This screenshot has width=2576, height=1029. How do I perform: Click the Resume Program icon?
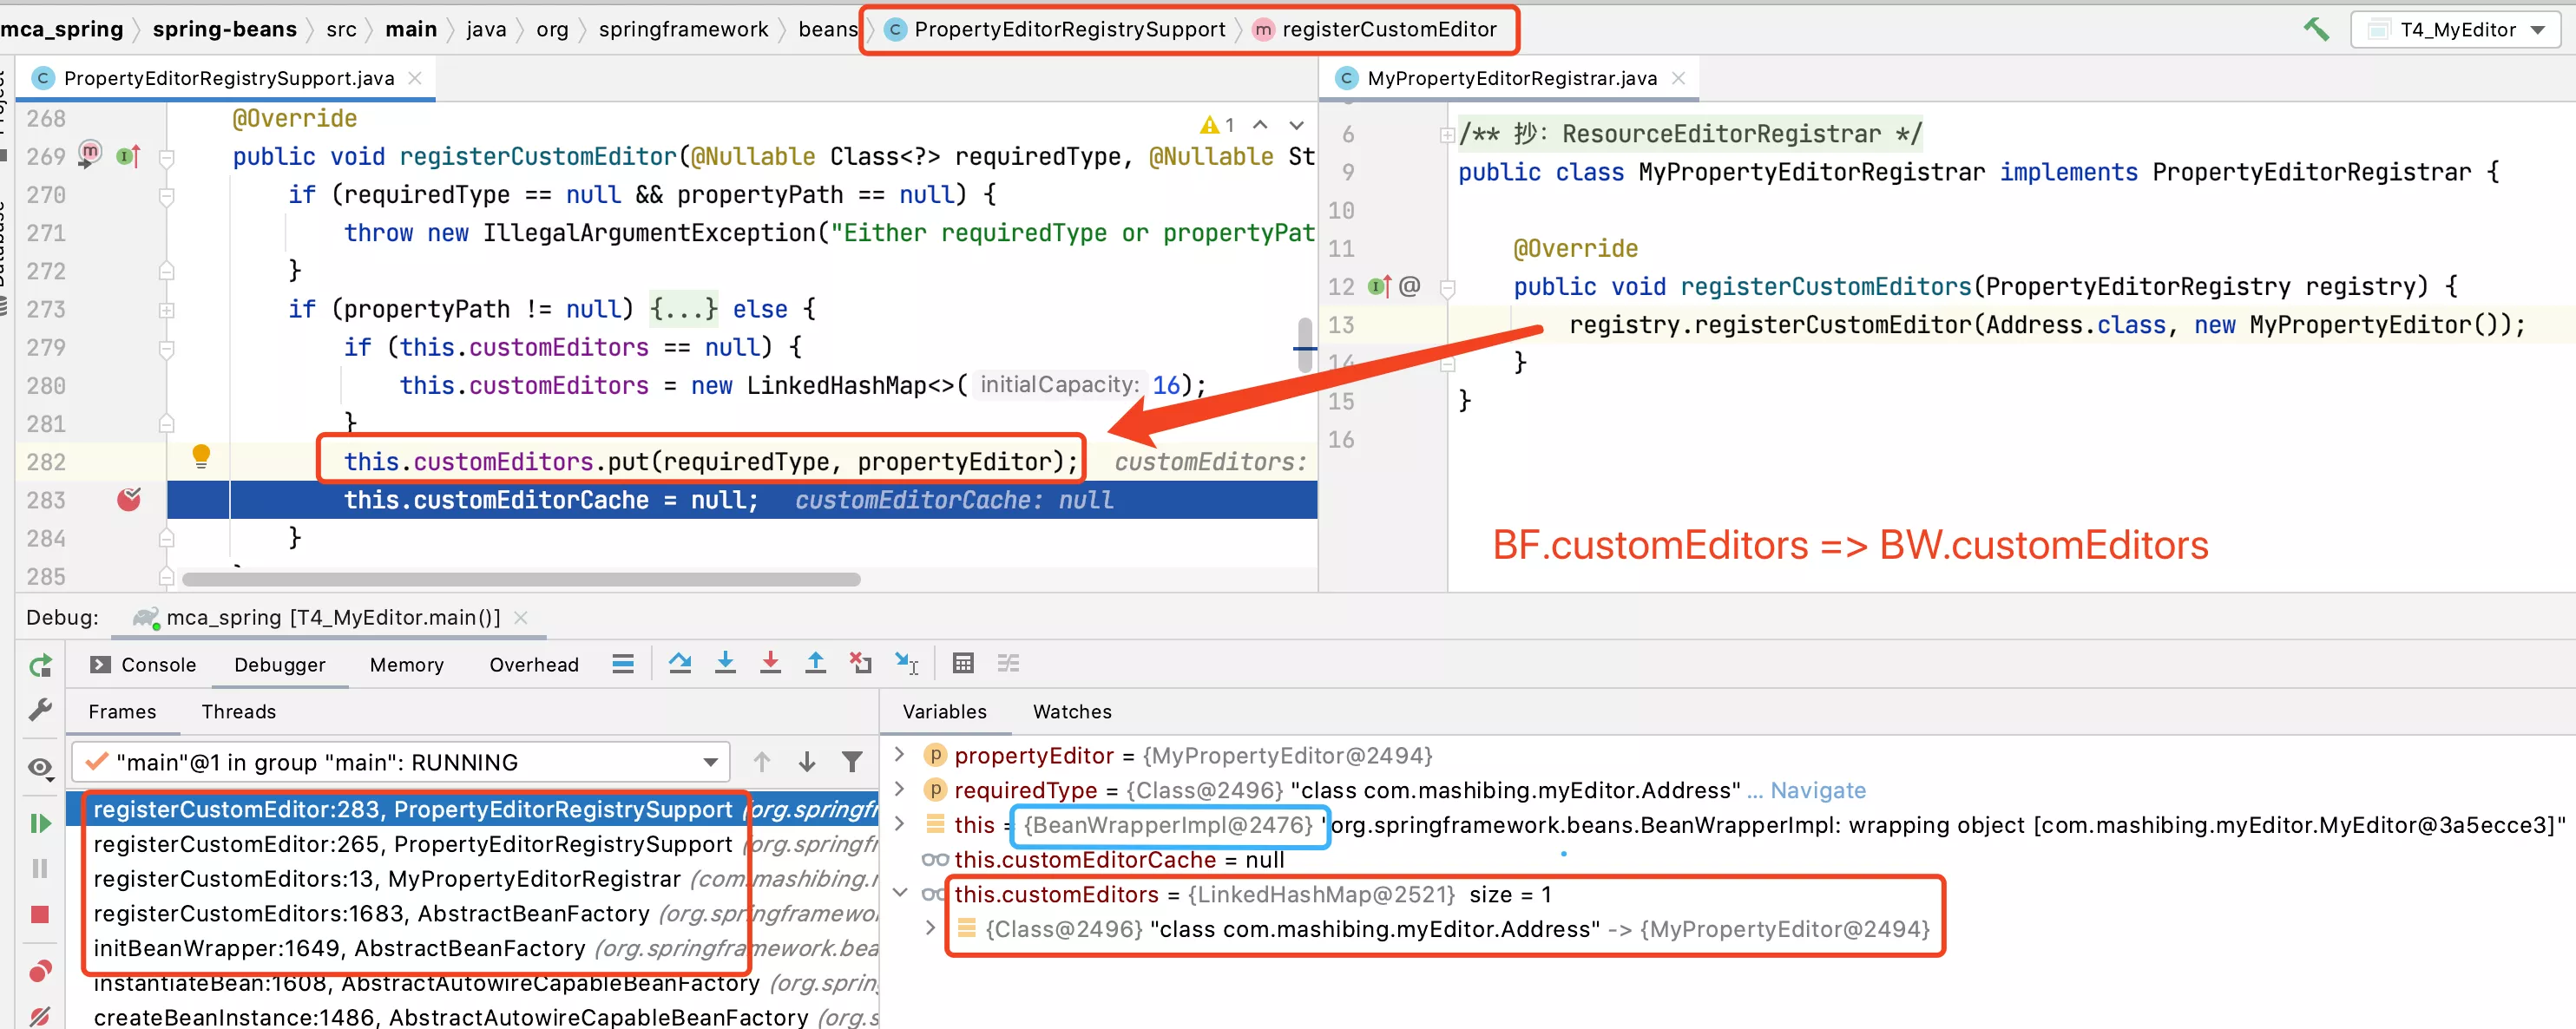[x=40, y=823]
